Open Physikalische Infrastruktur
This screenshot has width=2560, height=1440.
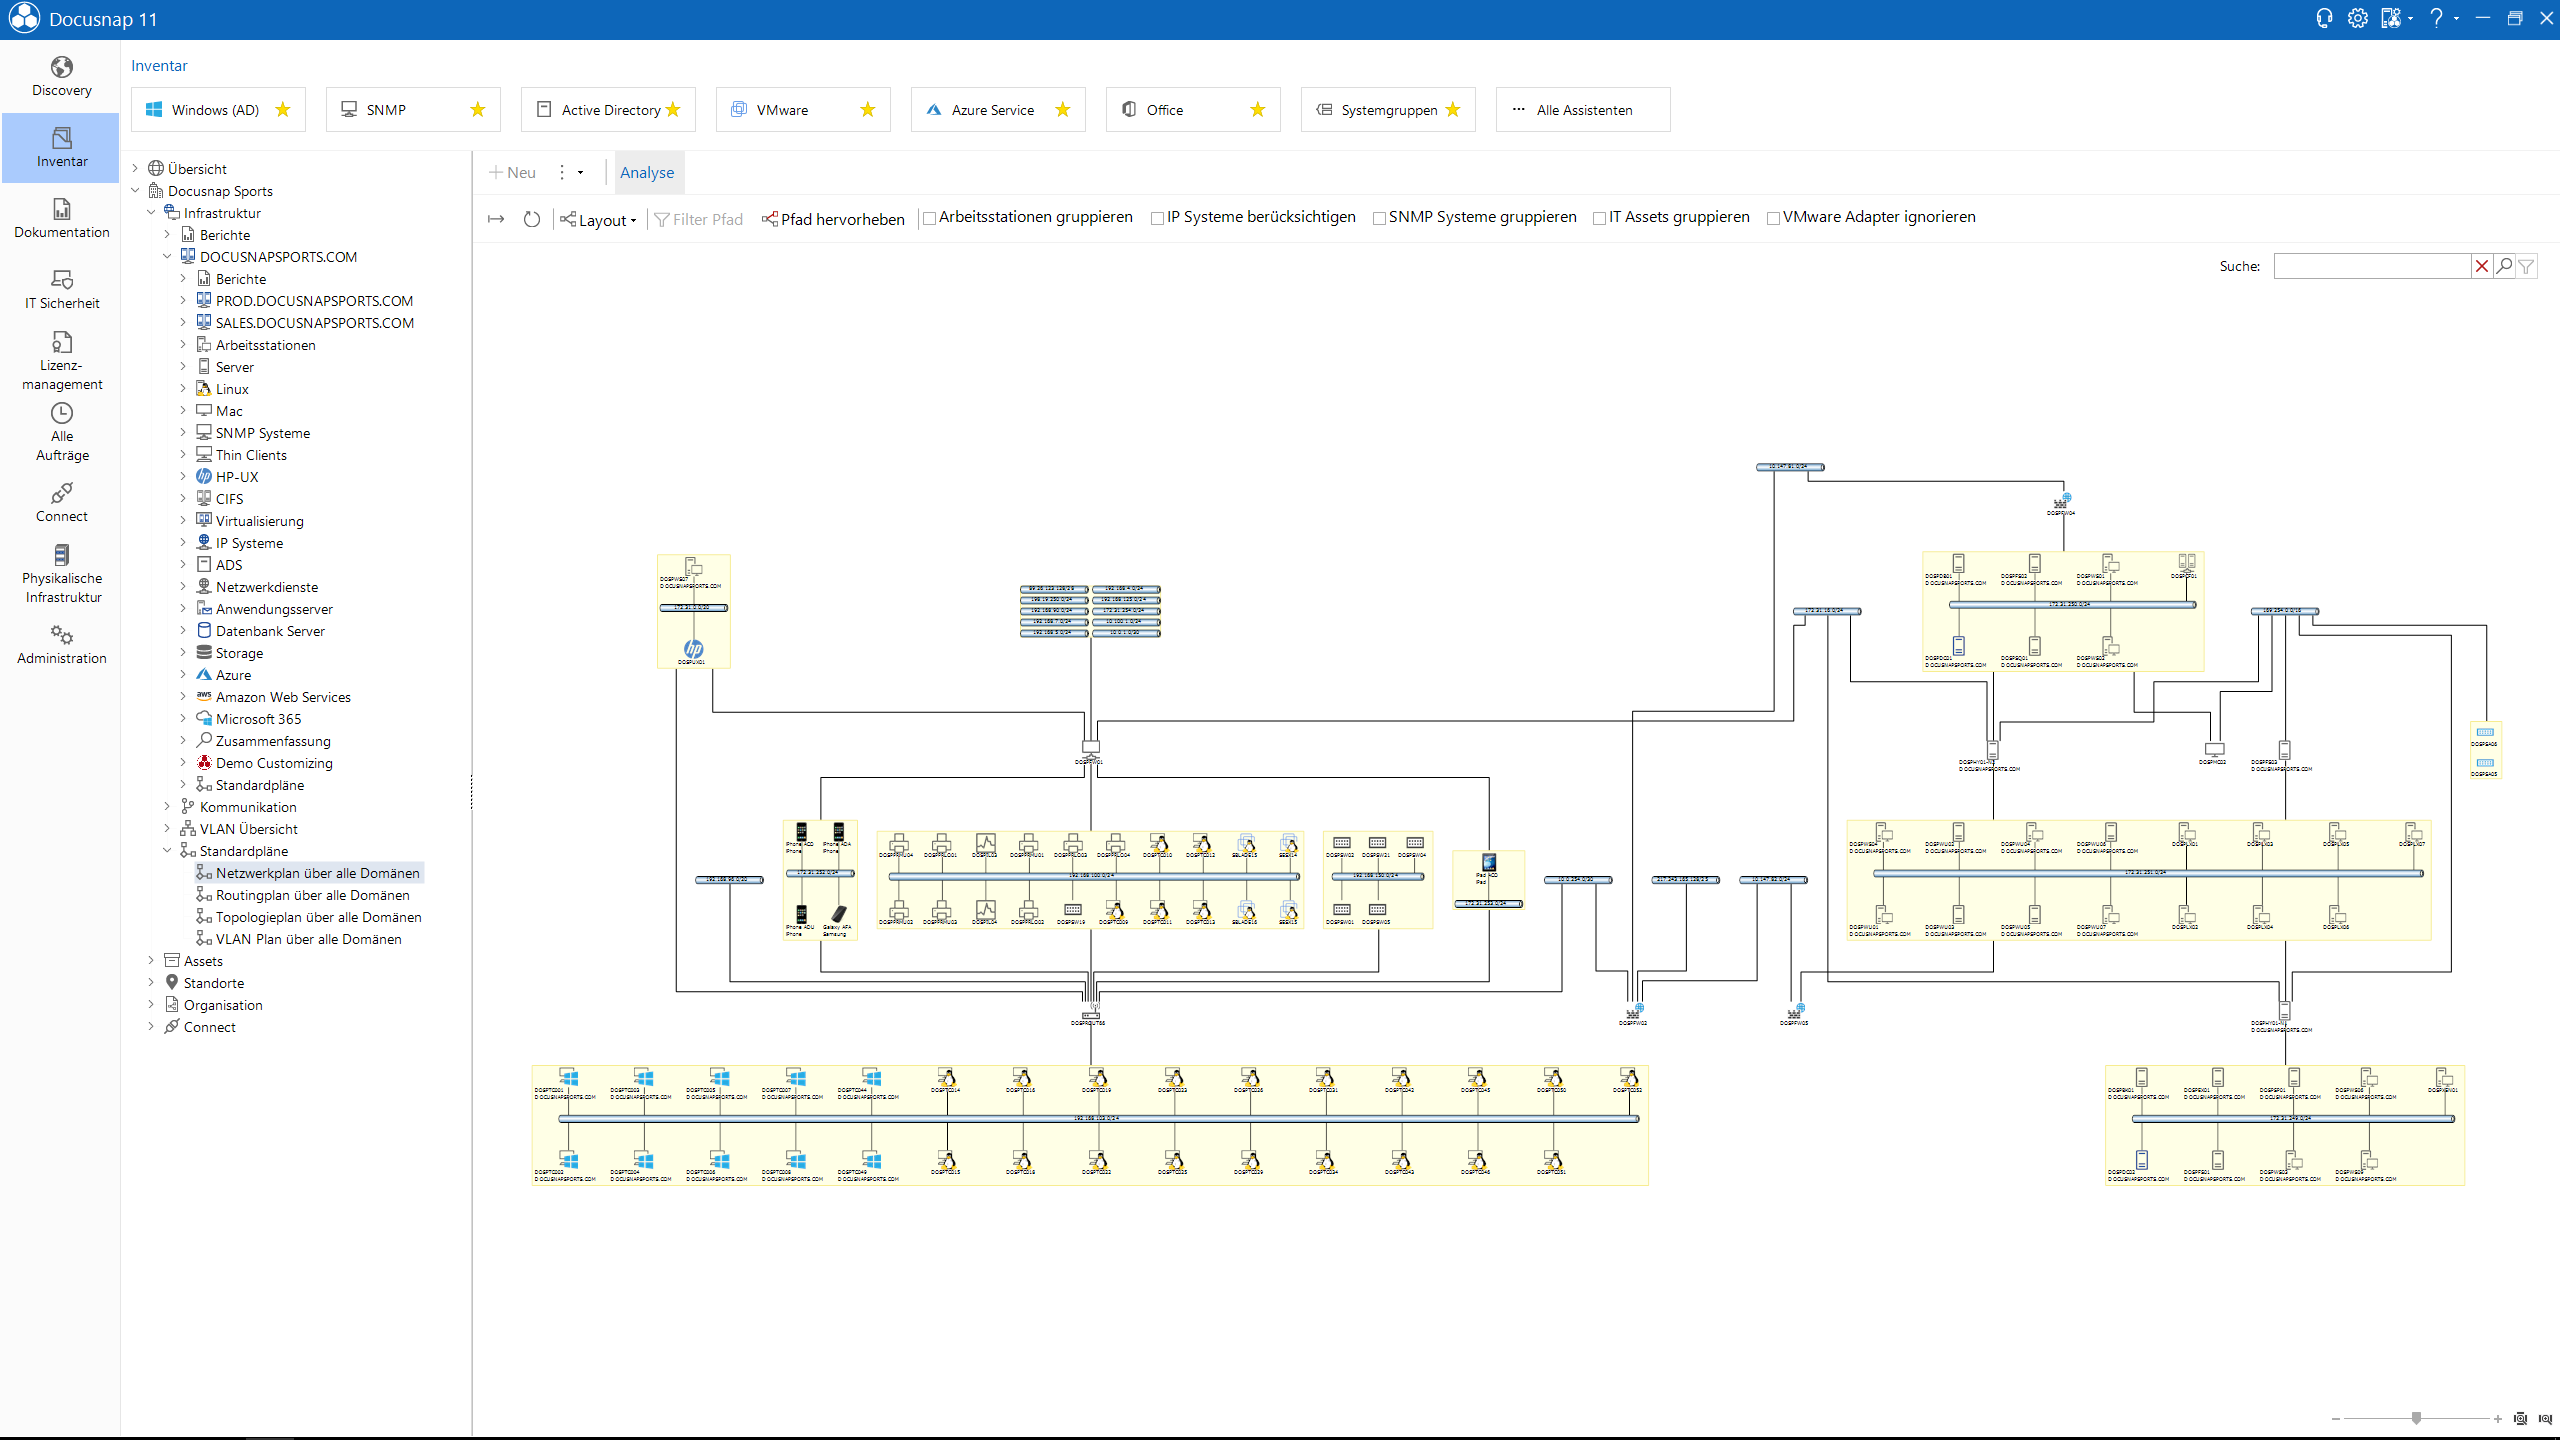[x=61, y=572]
